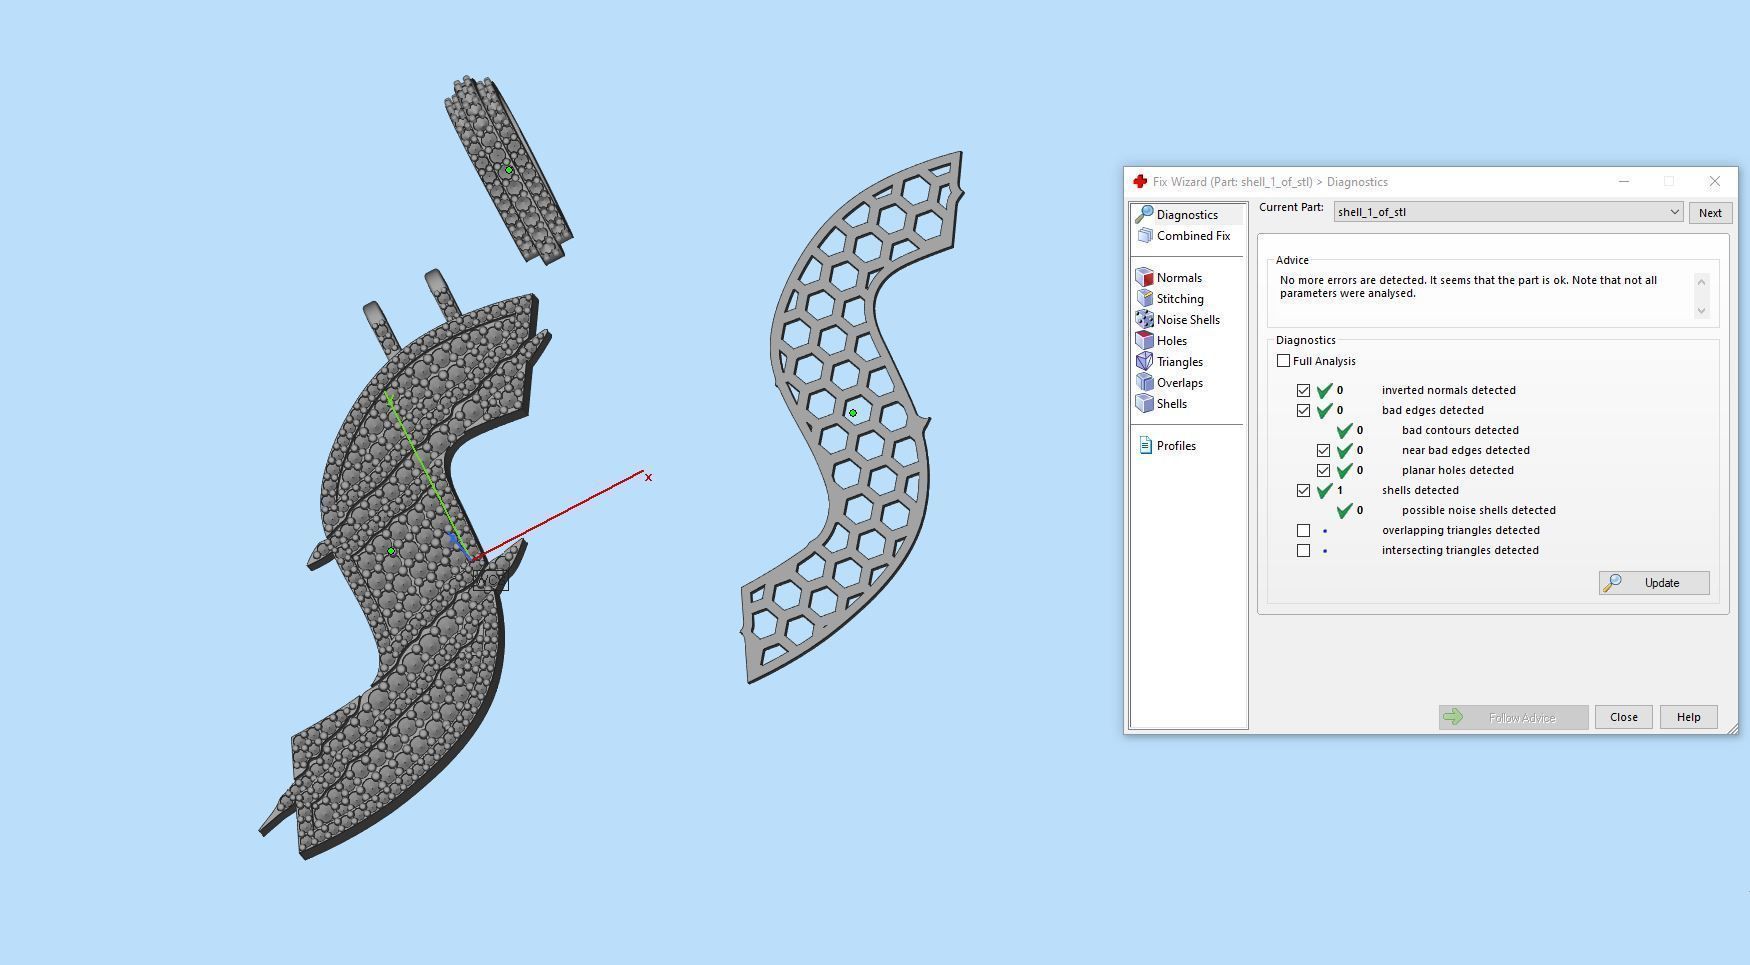
Task: Click the Advice text area
Action: (x=1484, y=296)
